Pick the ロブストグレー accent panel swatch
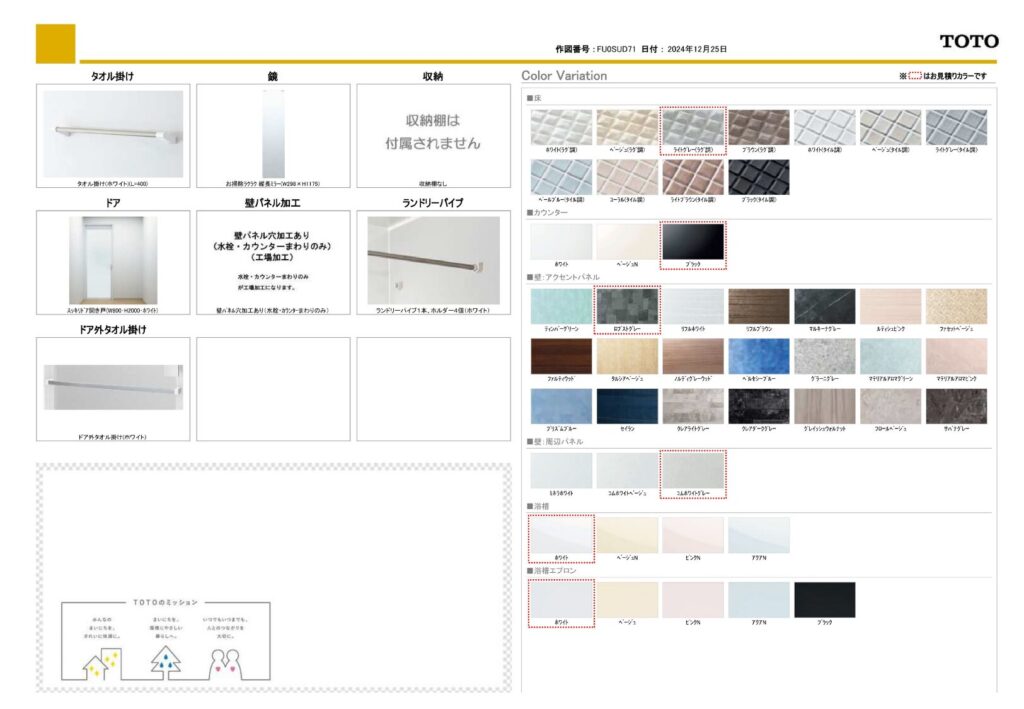 pos(627,307)
